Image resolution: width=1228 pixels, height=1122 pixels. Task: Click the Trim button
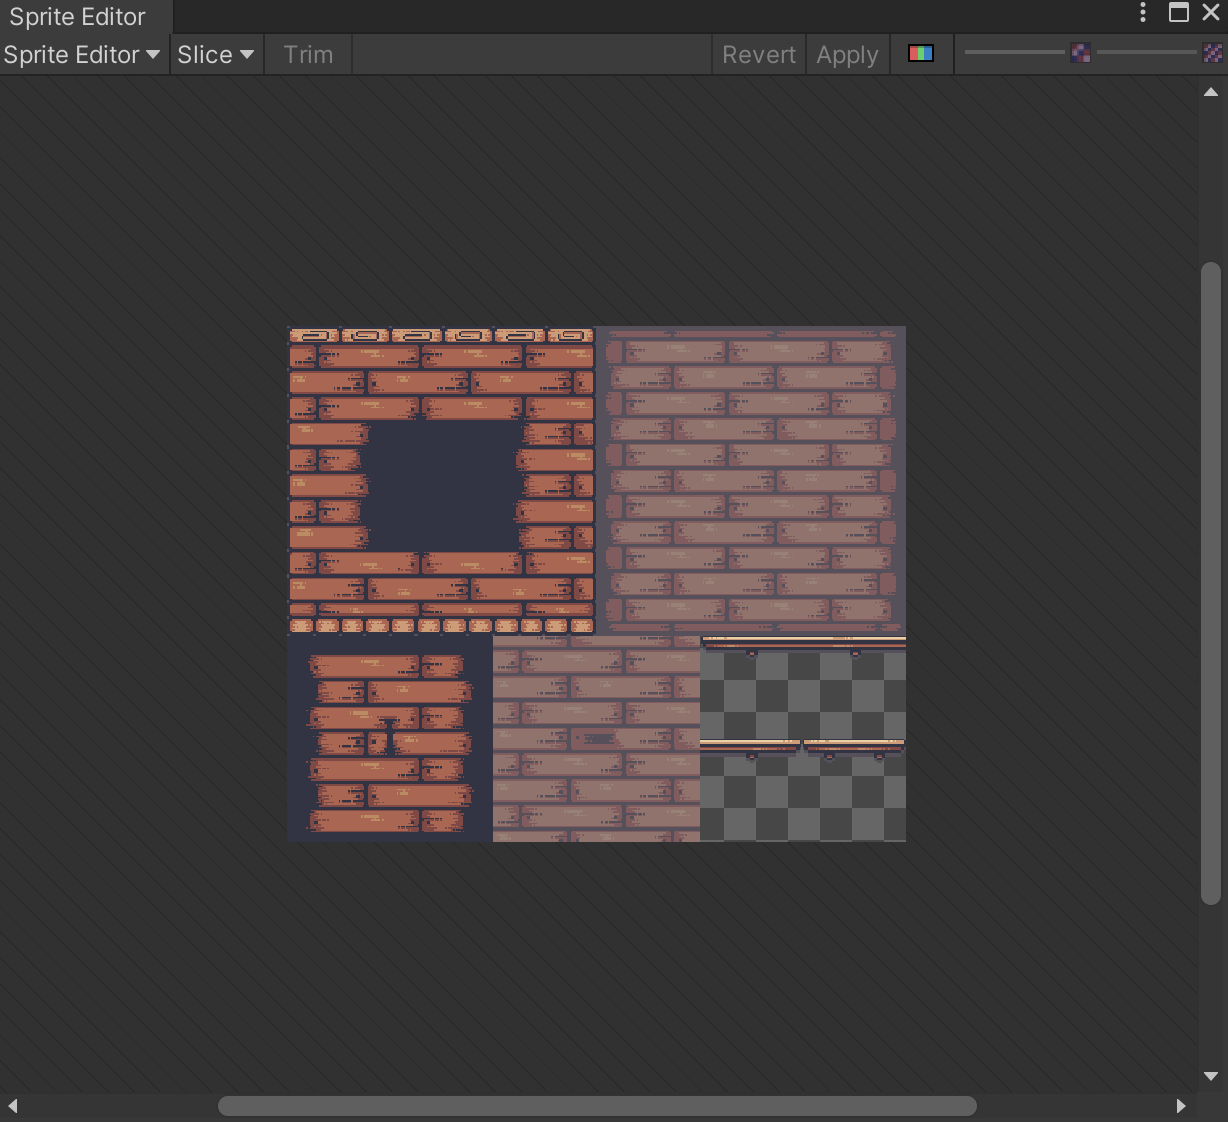(308, 55)
